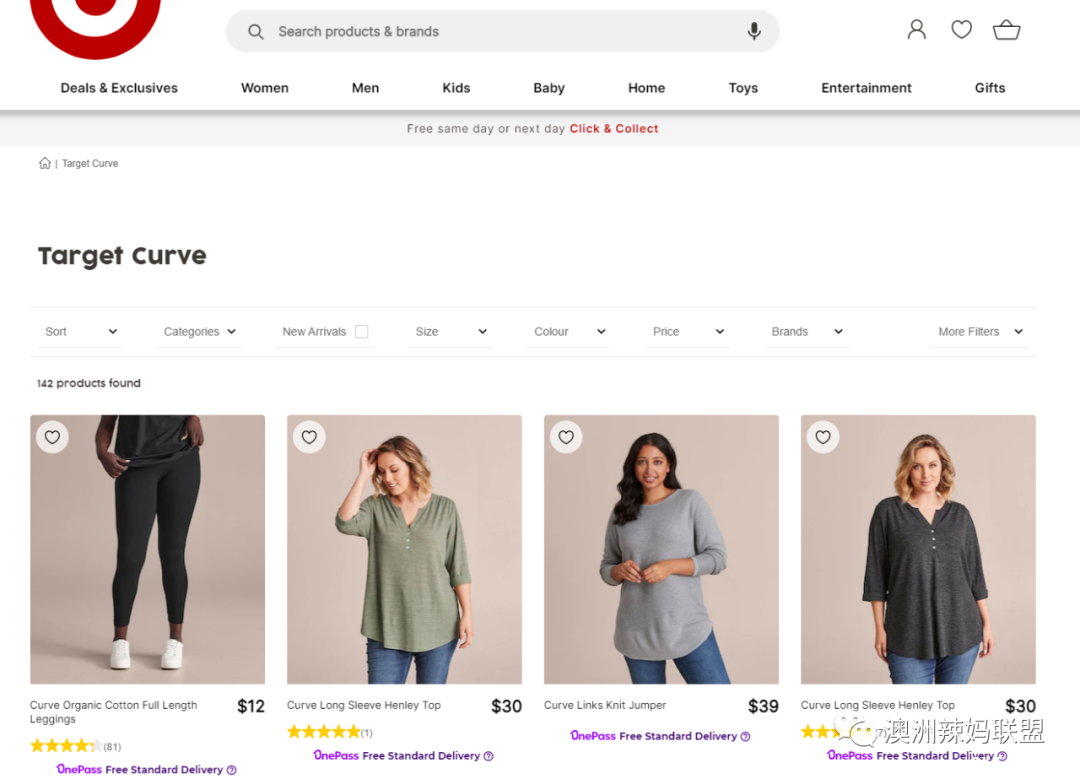Open the $30 green Henley Top title link
This screenshot has height=779, width=1080.
tap(364, 705)
